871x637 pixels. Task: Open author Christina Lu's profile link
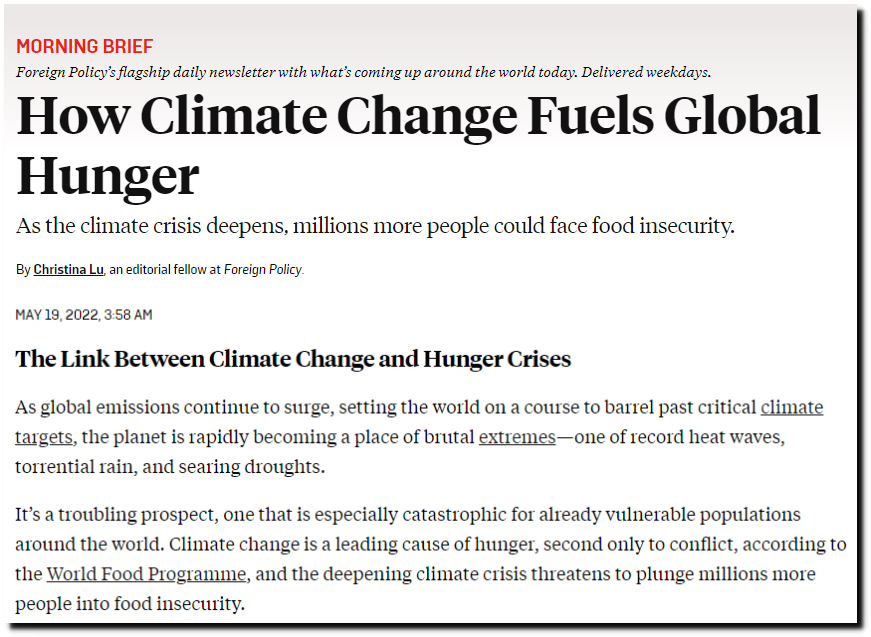click(x=68, y=270)
